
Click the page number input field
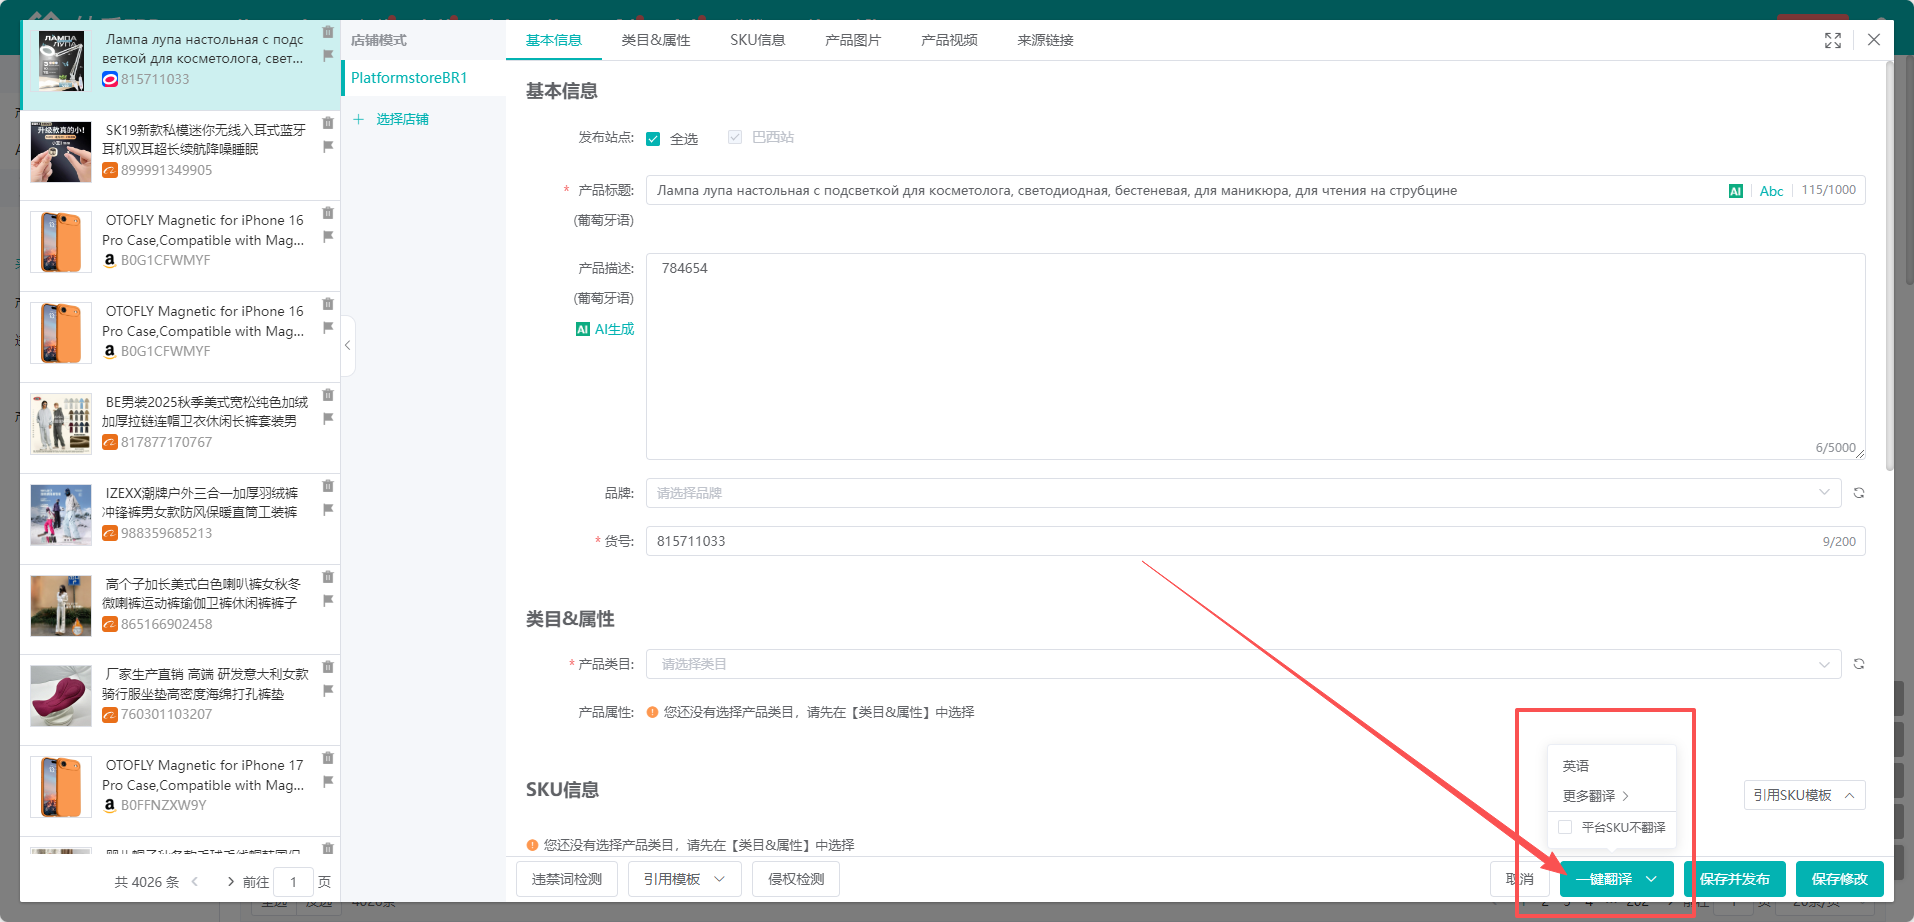[293, 881]
